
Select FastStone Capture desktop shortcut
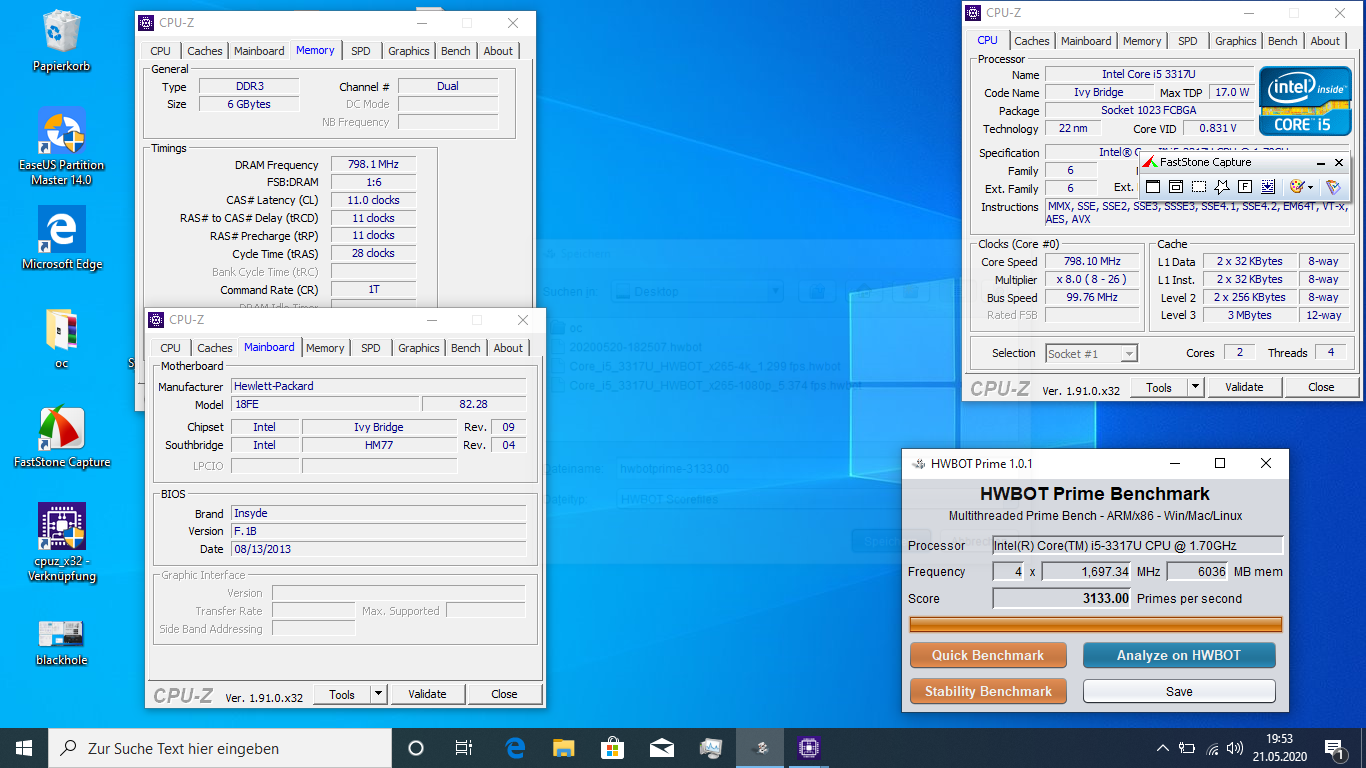[61, 437]
